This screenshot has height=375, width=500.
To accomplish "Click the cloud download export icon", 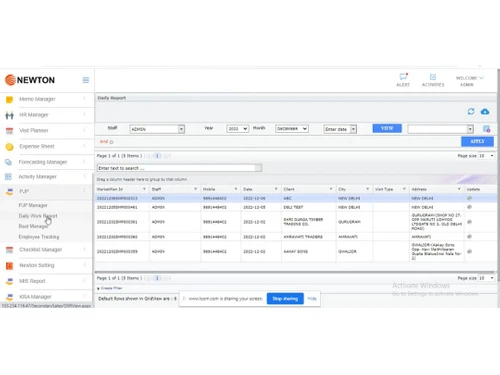I will (x=485, y=112).
